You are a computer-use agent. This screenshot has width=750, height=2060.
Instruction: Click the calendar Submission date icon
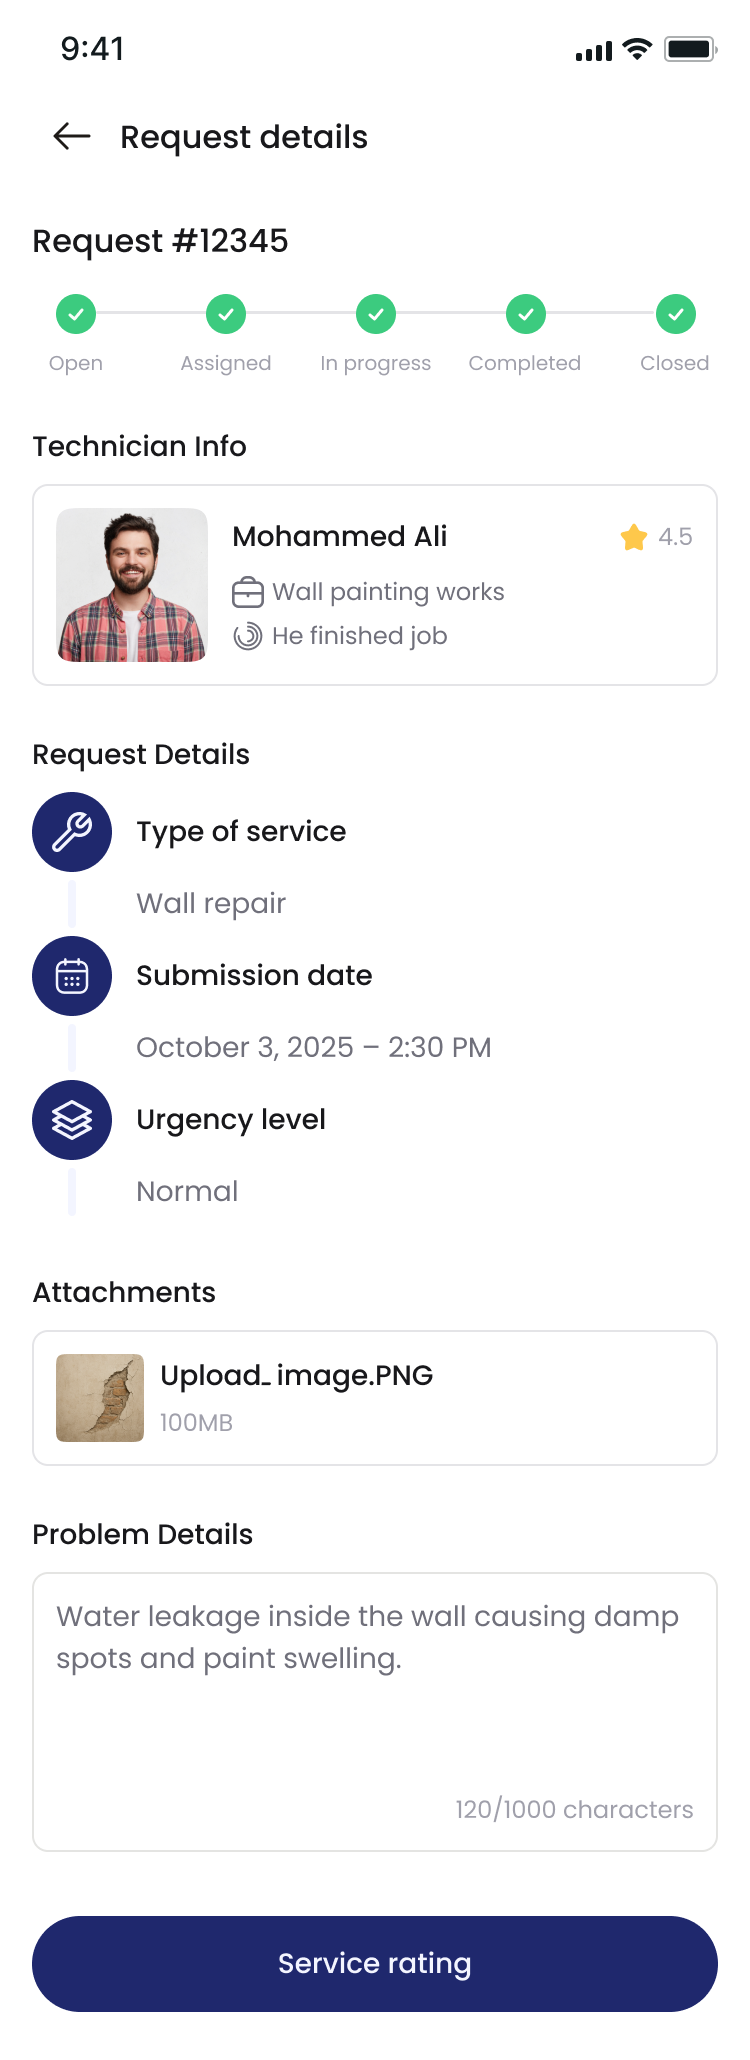tap(72, 976)
